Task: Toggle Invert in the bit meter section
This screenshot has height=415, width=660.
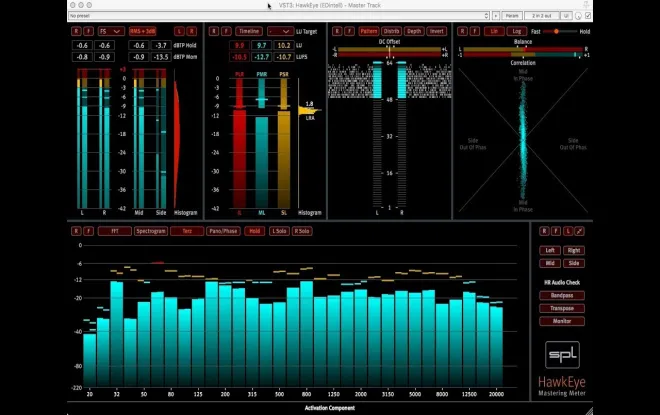Action: click(x=436, y=31)
